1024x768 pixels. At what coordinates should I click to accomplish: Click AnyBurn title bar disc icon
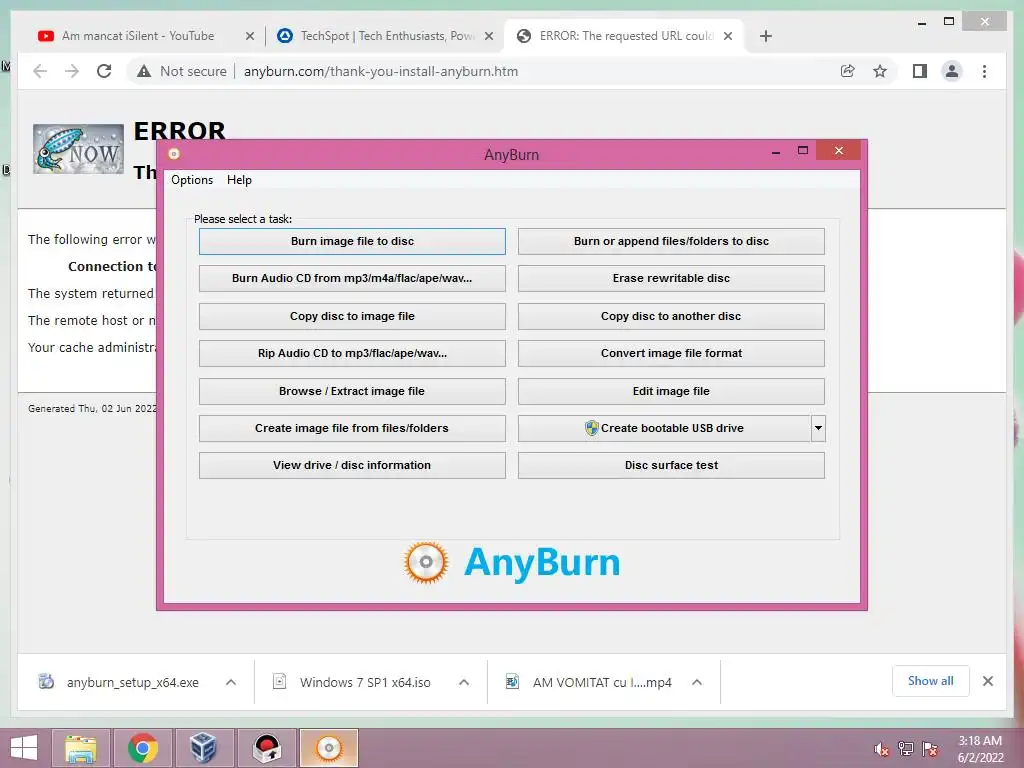(174, 154)
